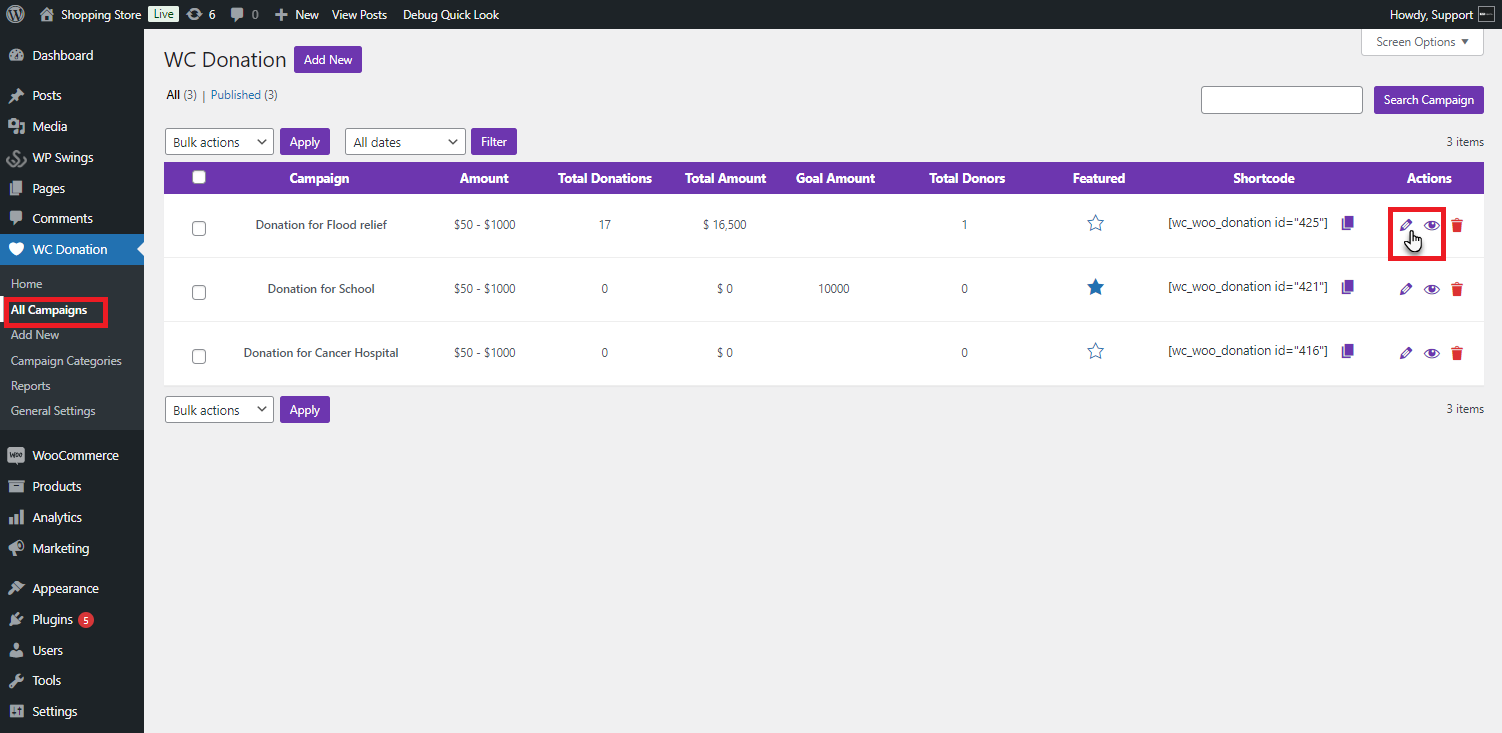The height and width of the screenshot is (733, 1502).
Task: Expand the Screen Options panel
Action: click(1422, 42)
